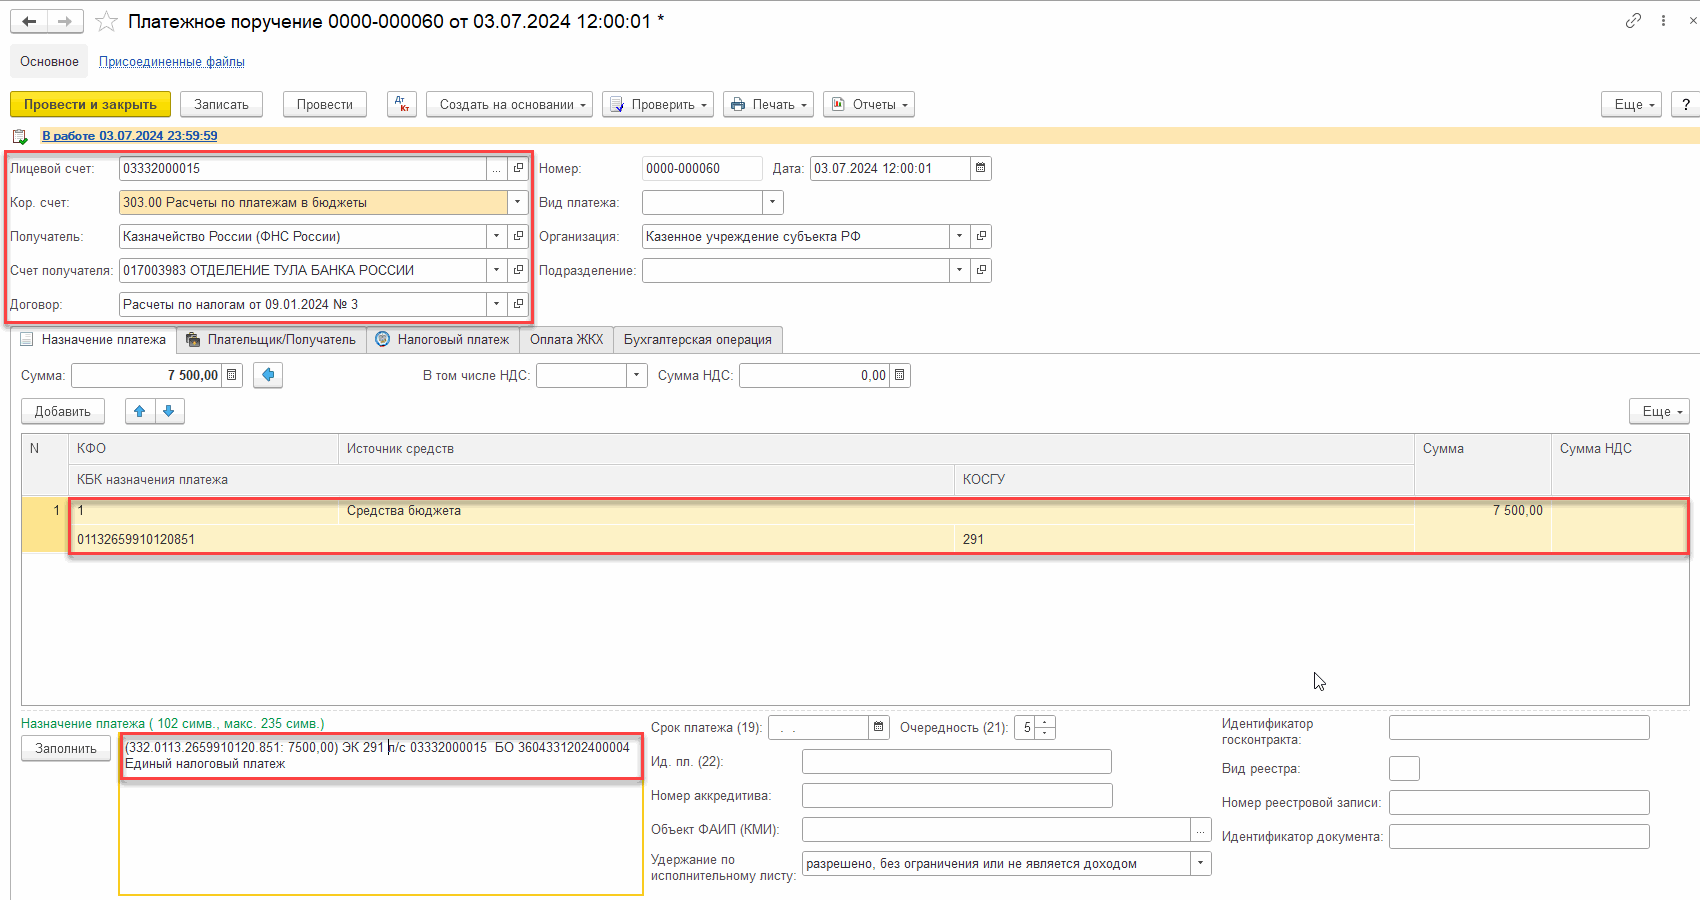
Task: Expand 'В том числе НДС' dropdown
Action: click(x=636, y=375)
